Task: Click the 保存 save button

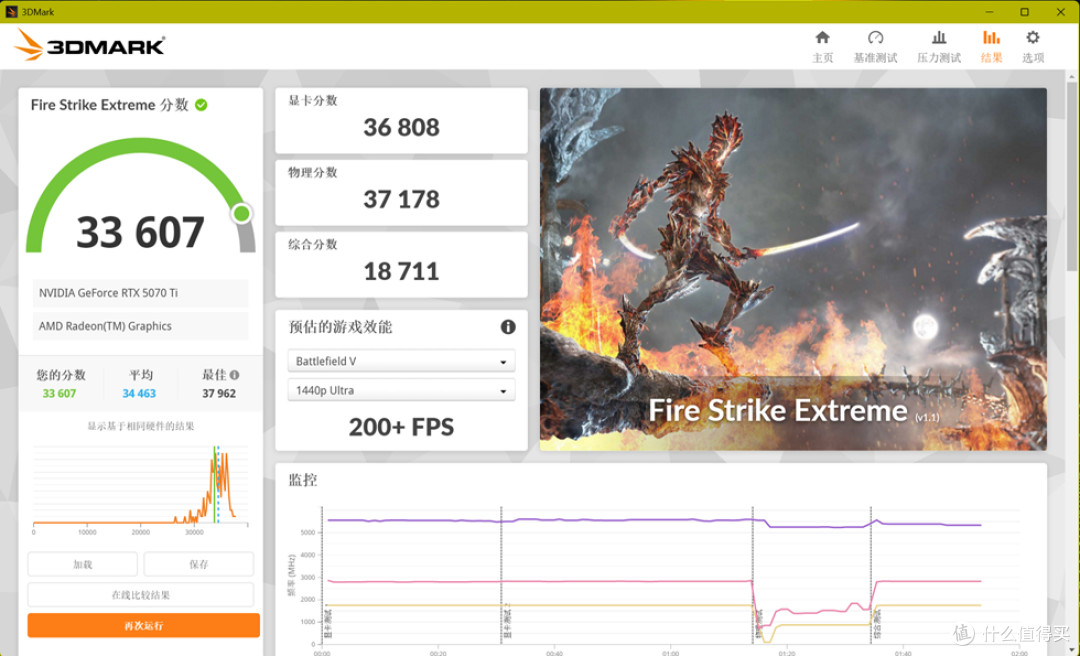Action: click(198, 564)
